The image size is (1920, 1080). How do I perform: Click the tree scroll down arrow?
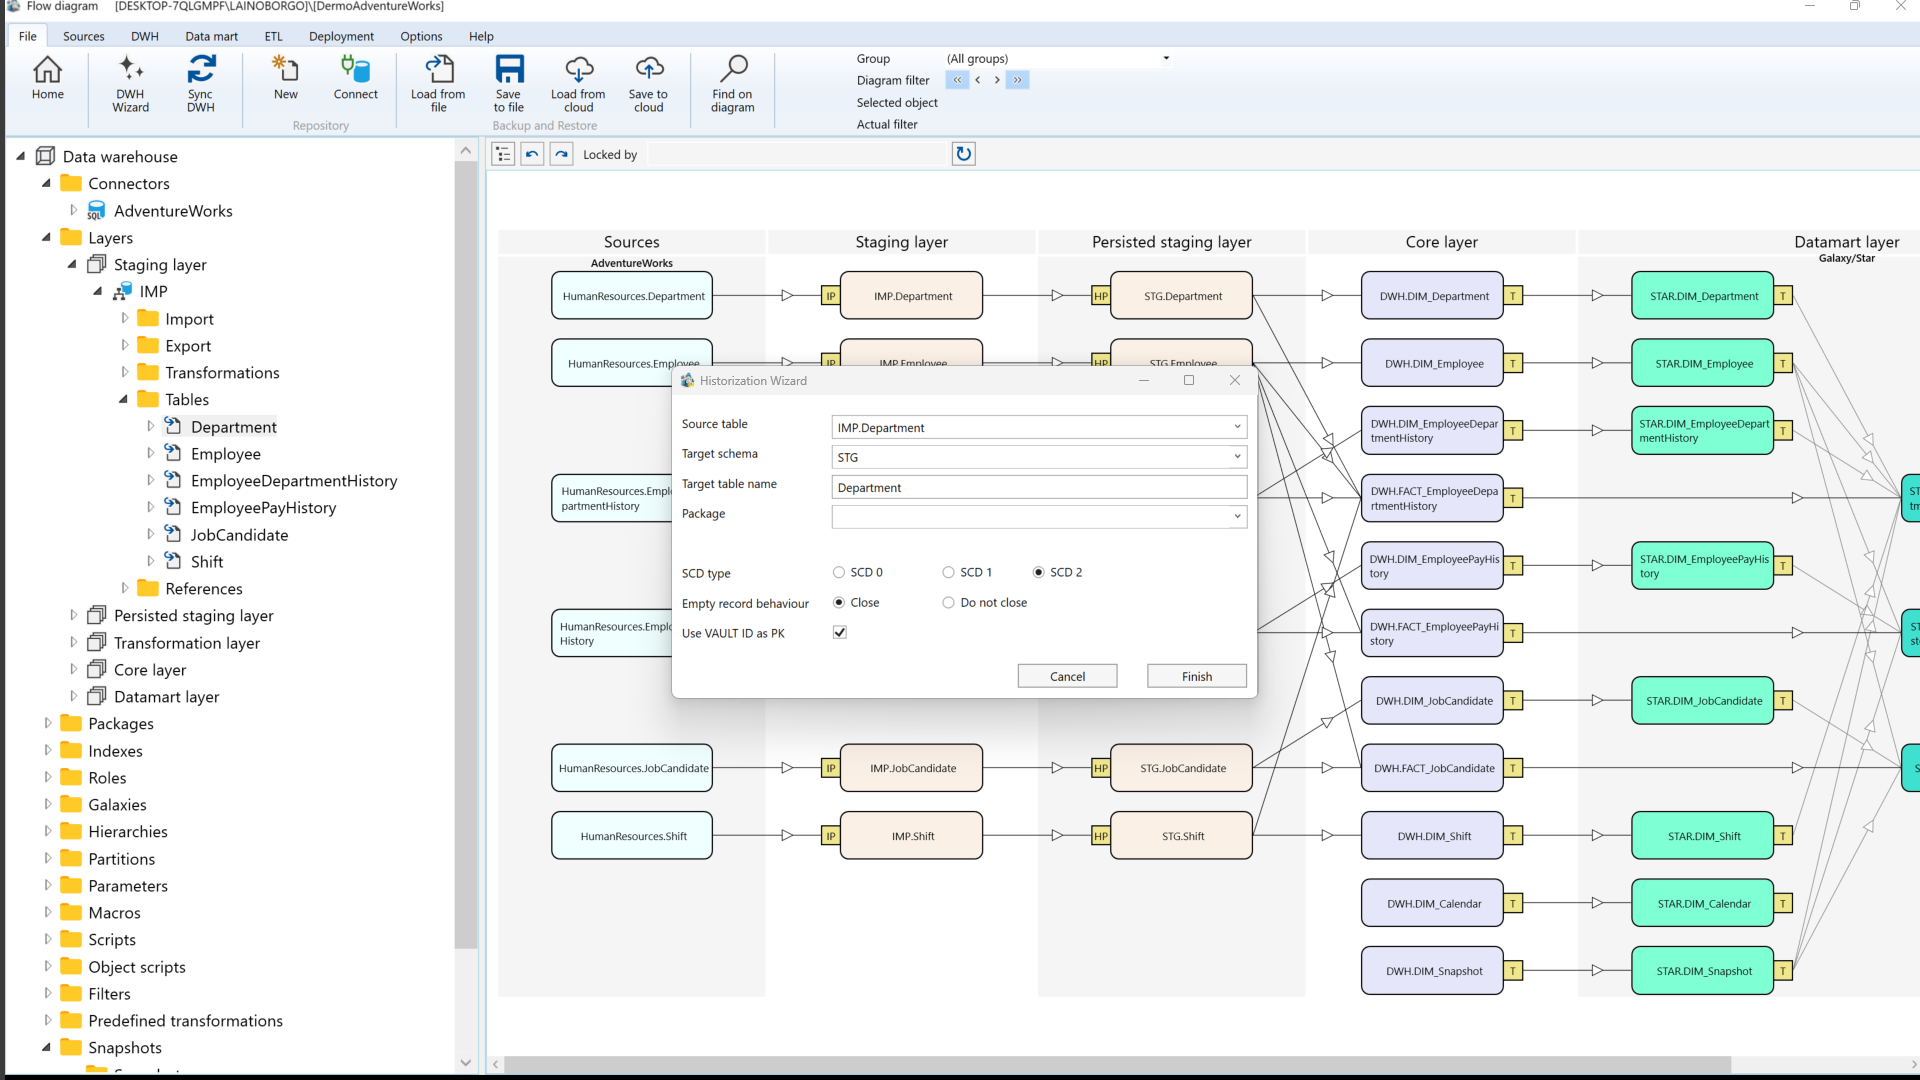[466, 1062]
